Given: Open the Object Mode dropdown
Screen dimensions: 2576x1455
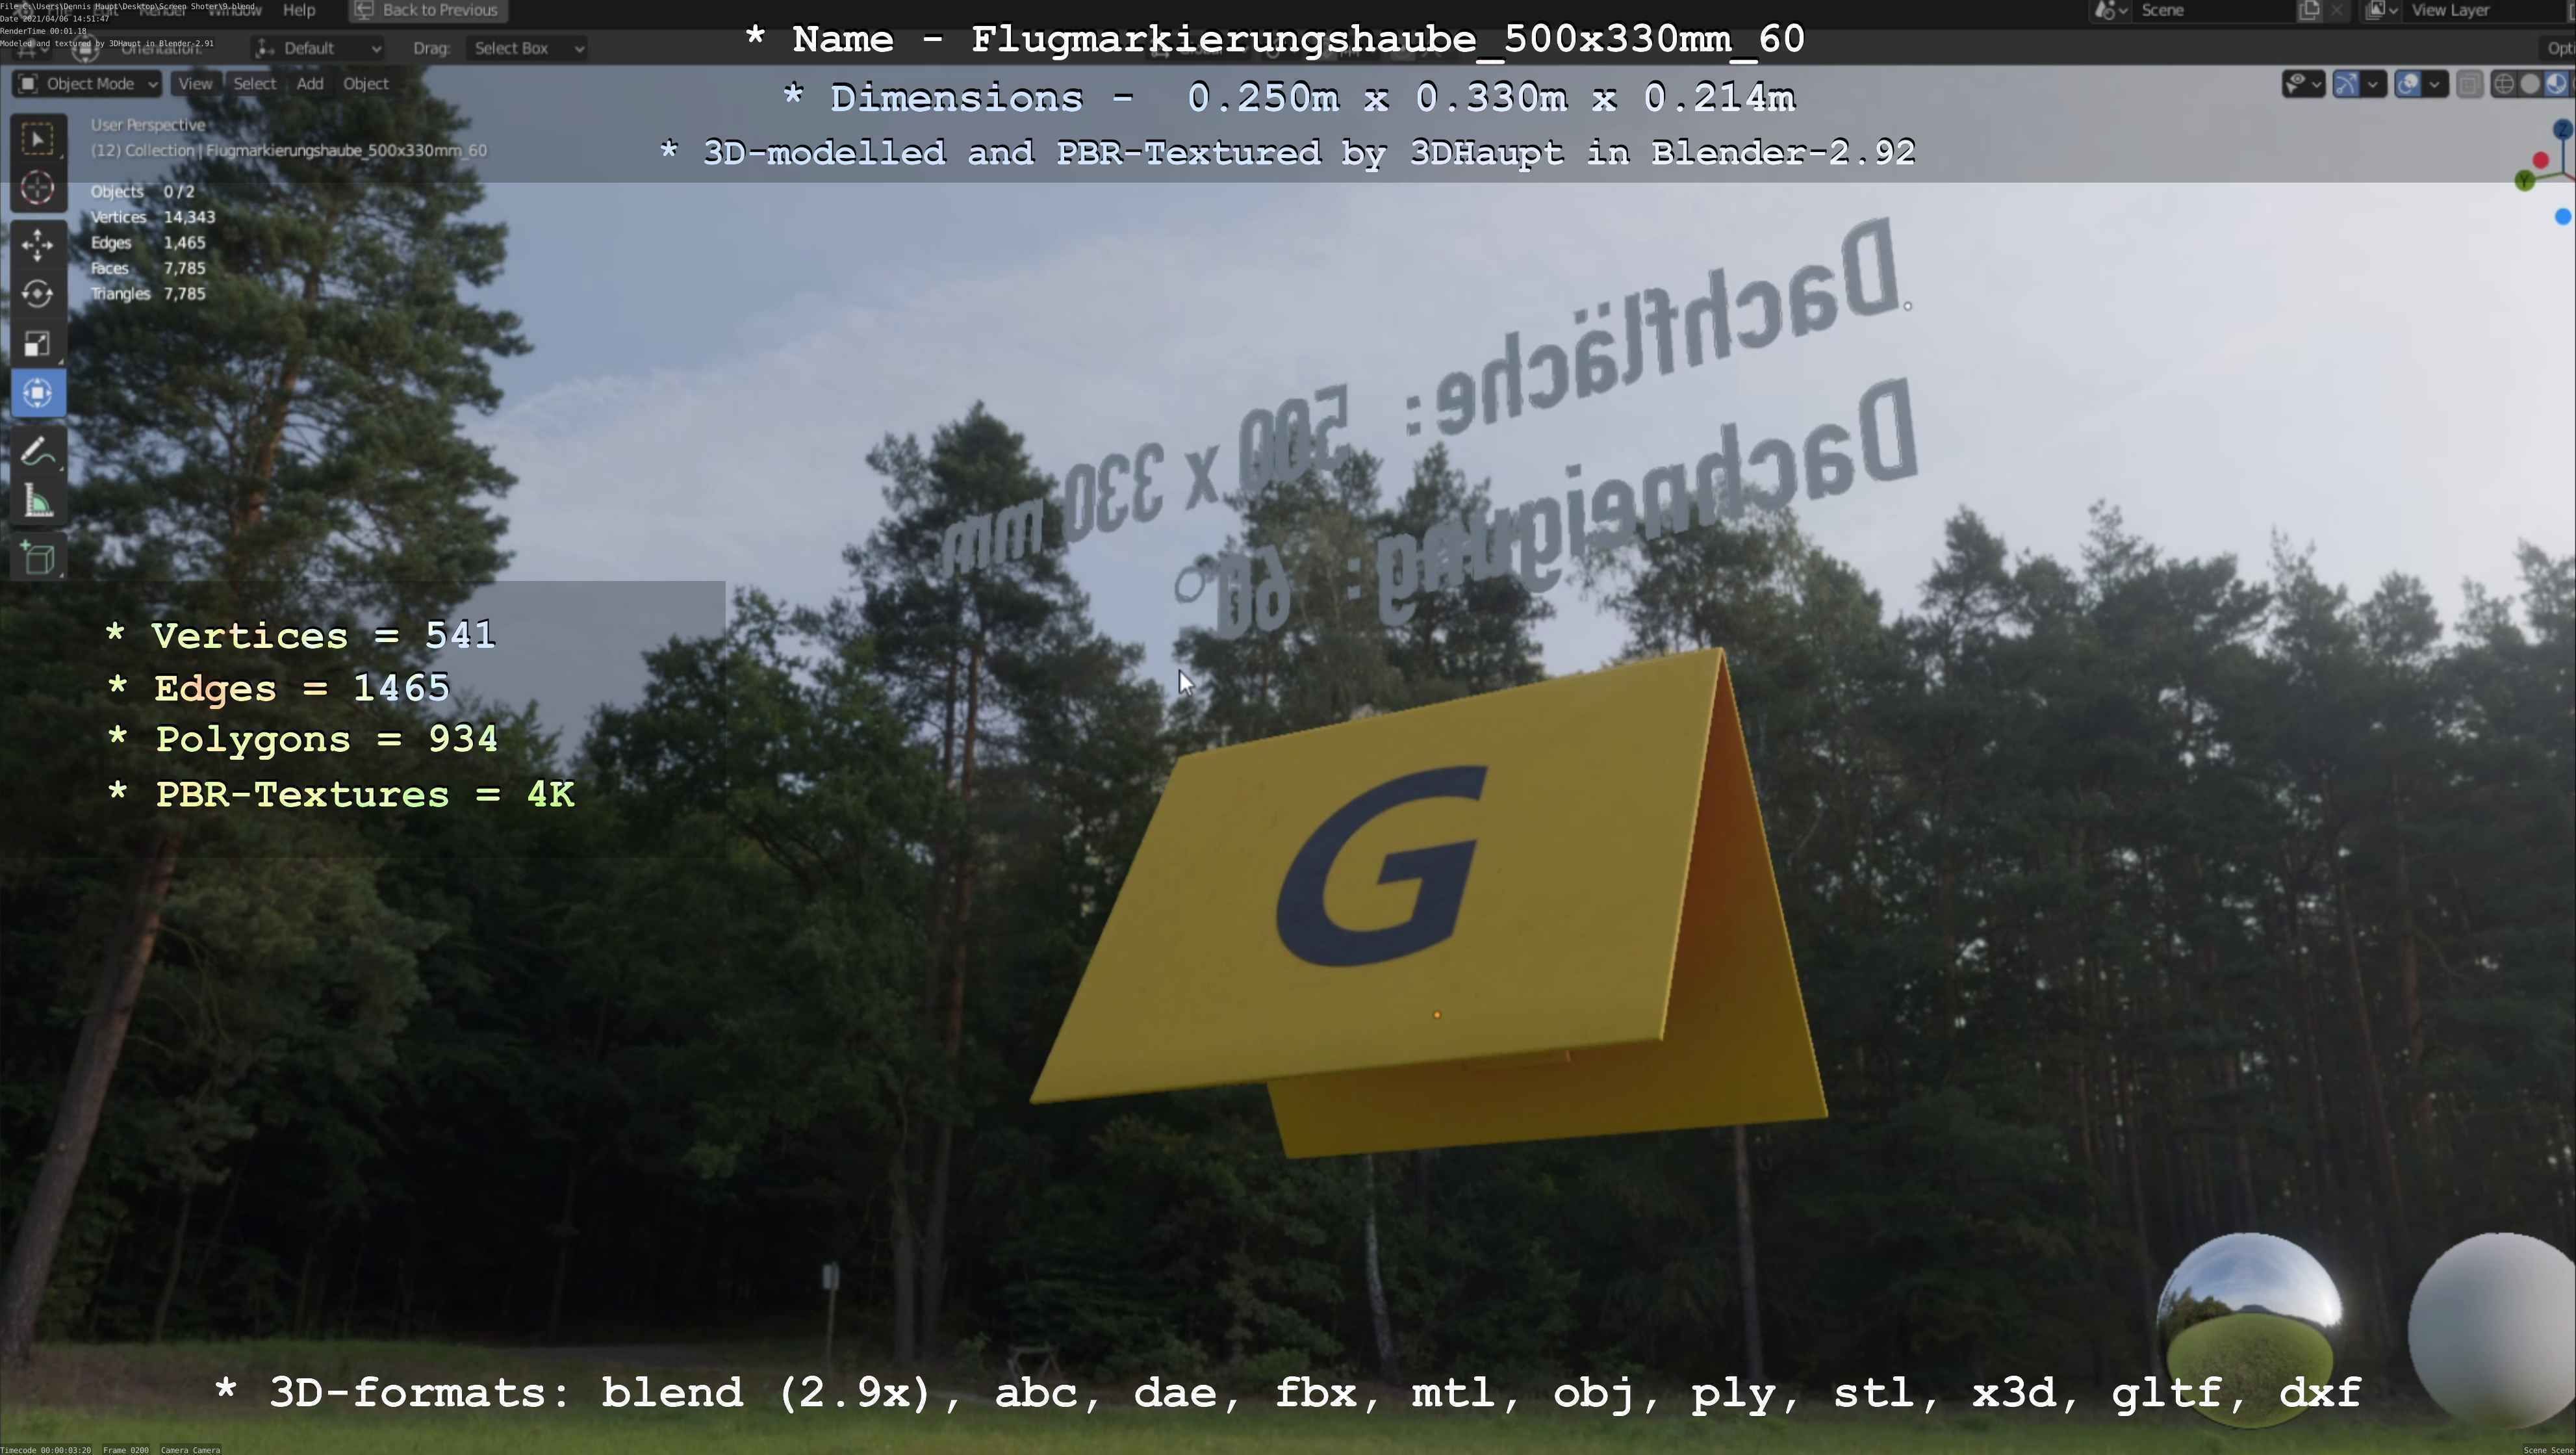Looking at the screenshot, I should (87, 84).
